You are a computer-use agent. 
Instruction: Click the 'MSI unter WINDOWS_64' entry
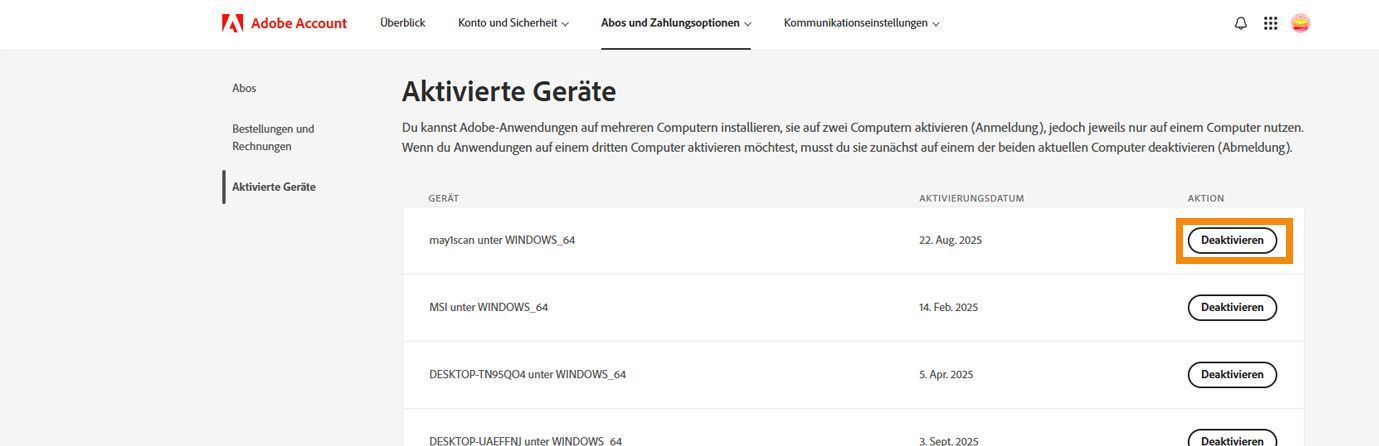click(488, 307)
